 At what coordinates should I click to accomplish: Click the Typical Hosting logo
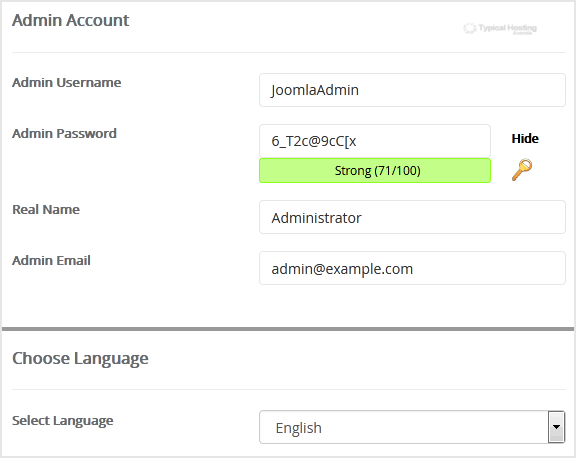[x=500, y=29]
